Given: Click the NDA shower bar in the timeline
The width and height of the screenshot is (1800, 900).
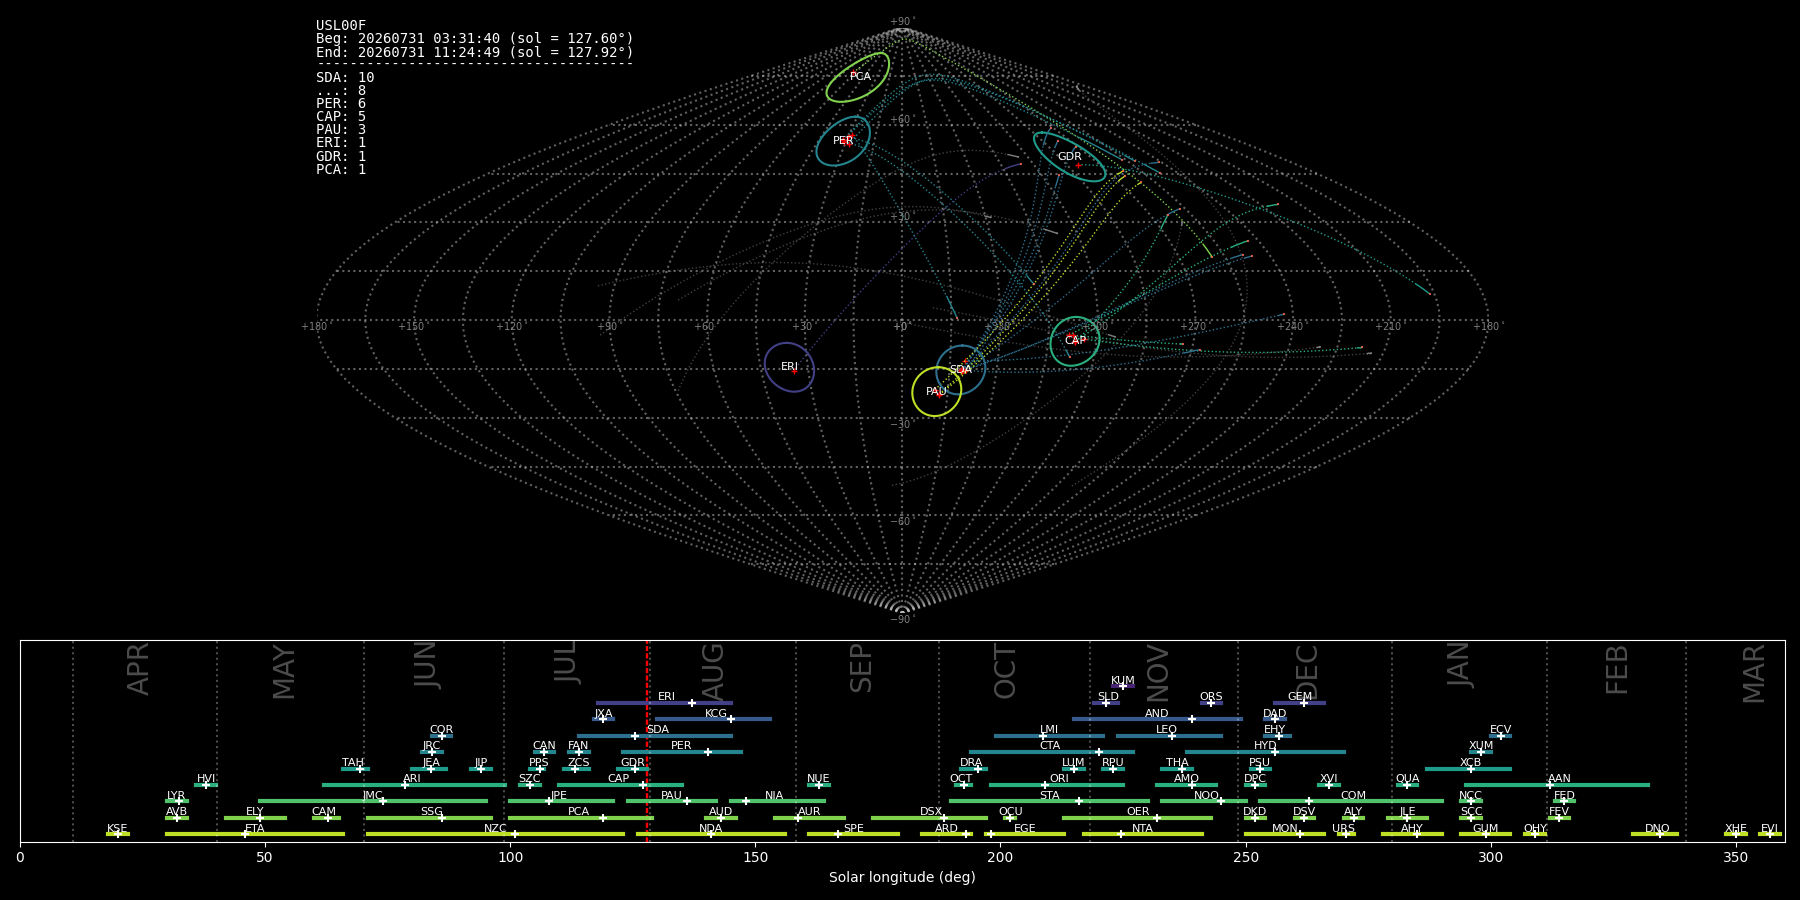Looking at the screenshot, I should pos(711,834).
